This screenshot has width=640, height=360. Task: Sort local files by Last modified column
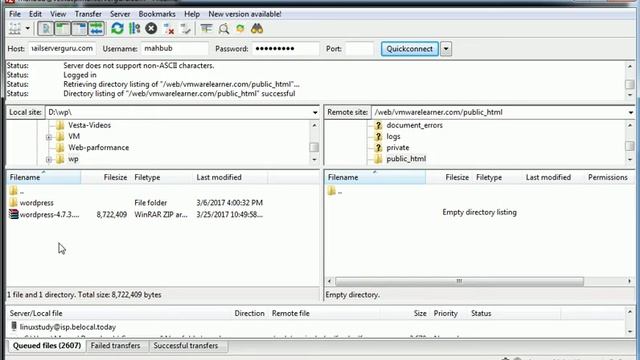[x=231, y=178]
